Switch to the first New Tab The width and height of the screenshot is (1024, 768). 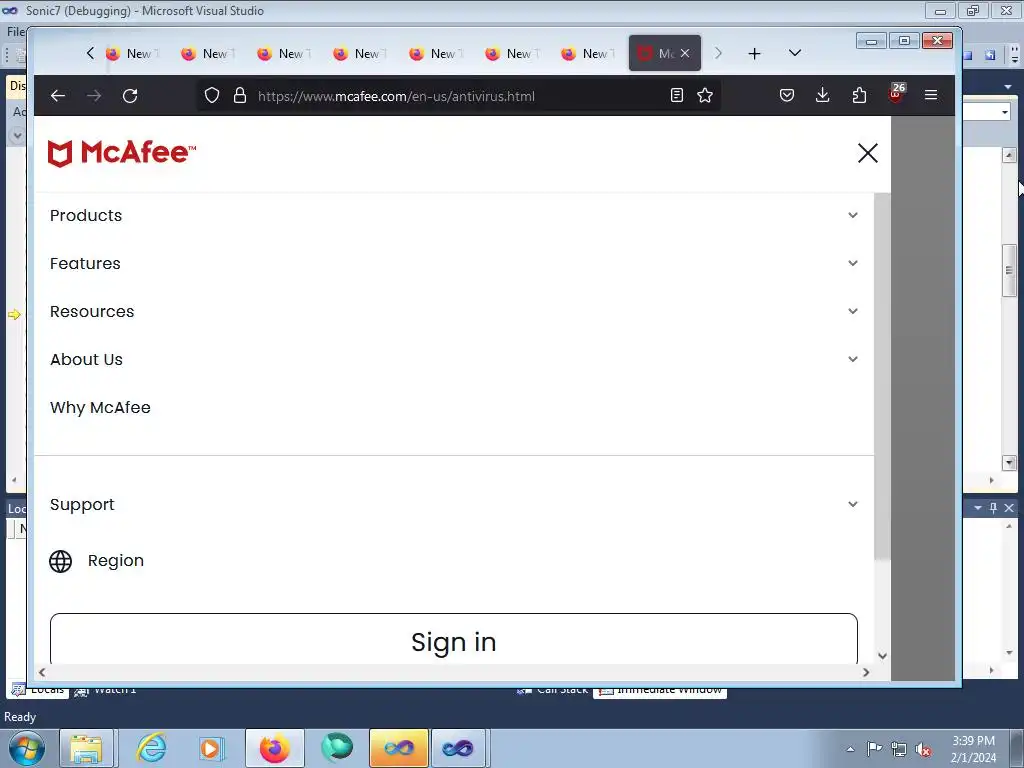131,54
